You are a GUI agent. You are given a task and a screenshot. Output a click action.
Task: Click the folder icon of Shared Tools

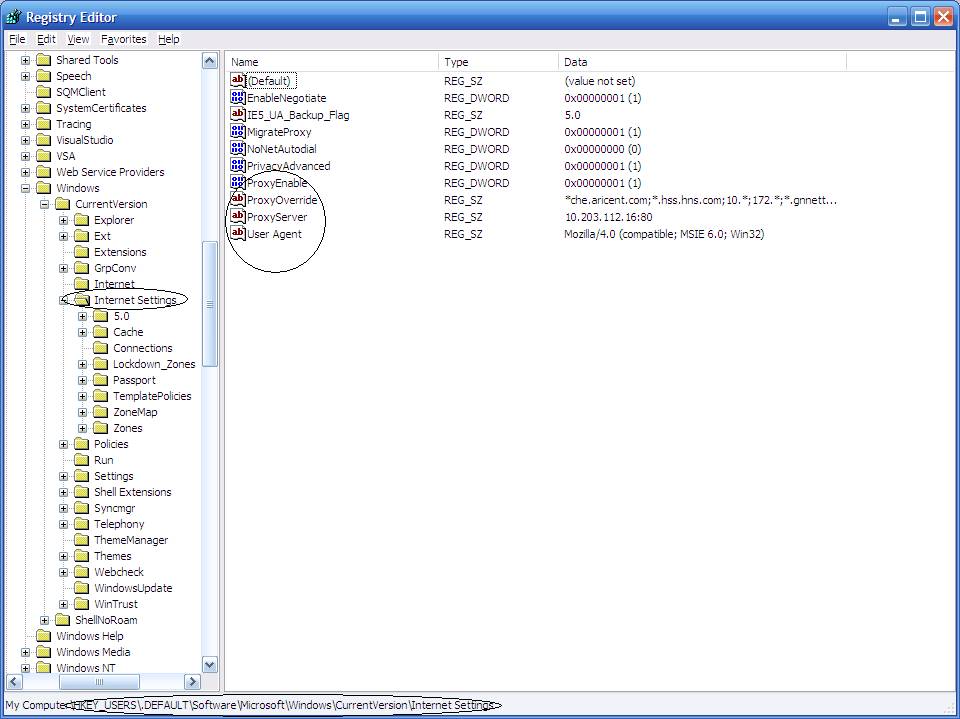coord(43,60)
